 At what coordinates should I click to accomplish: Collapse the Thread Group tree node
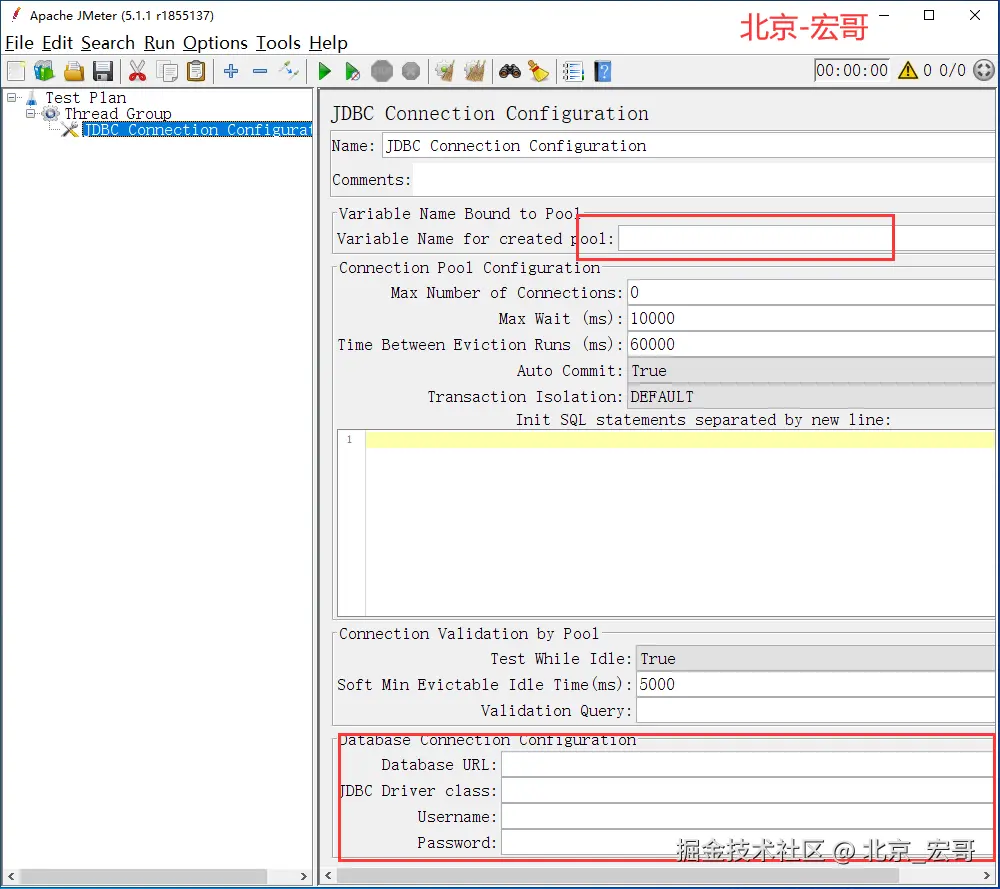(x=31, y=113)
